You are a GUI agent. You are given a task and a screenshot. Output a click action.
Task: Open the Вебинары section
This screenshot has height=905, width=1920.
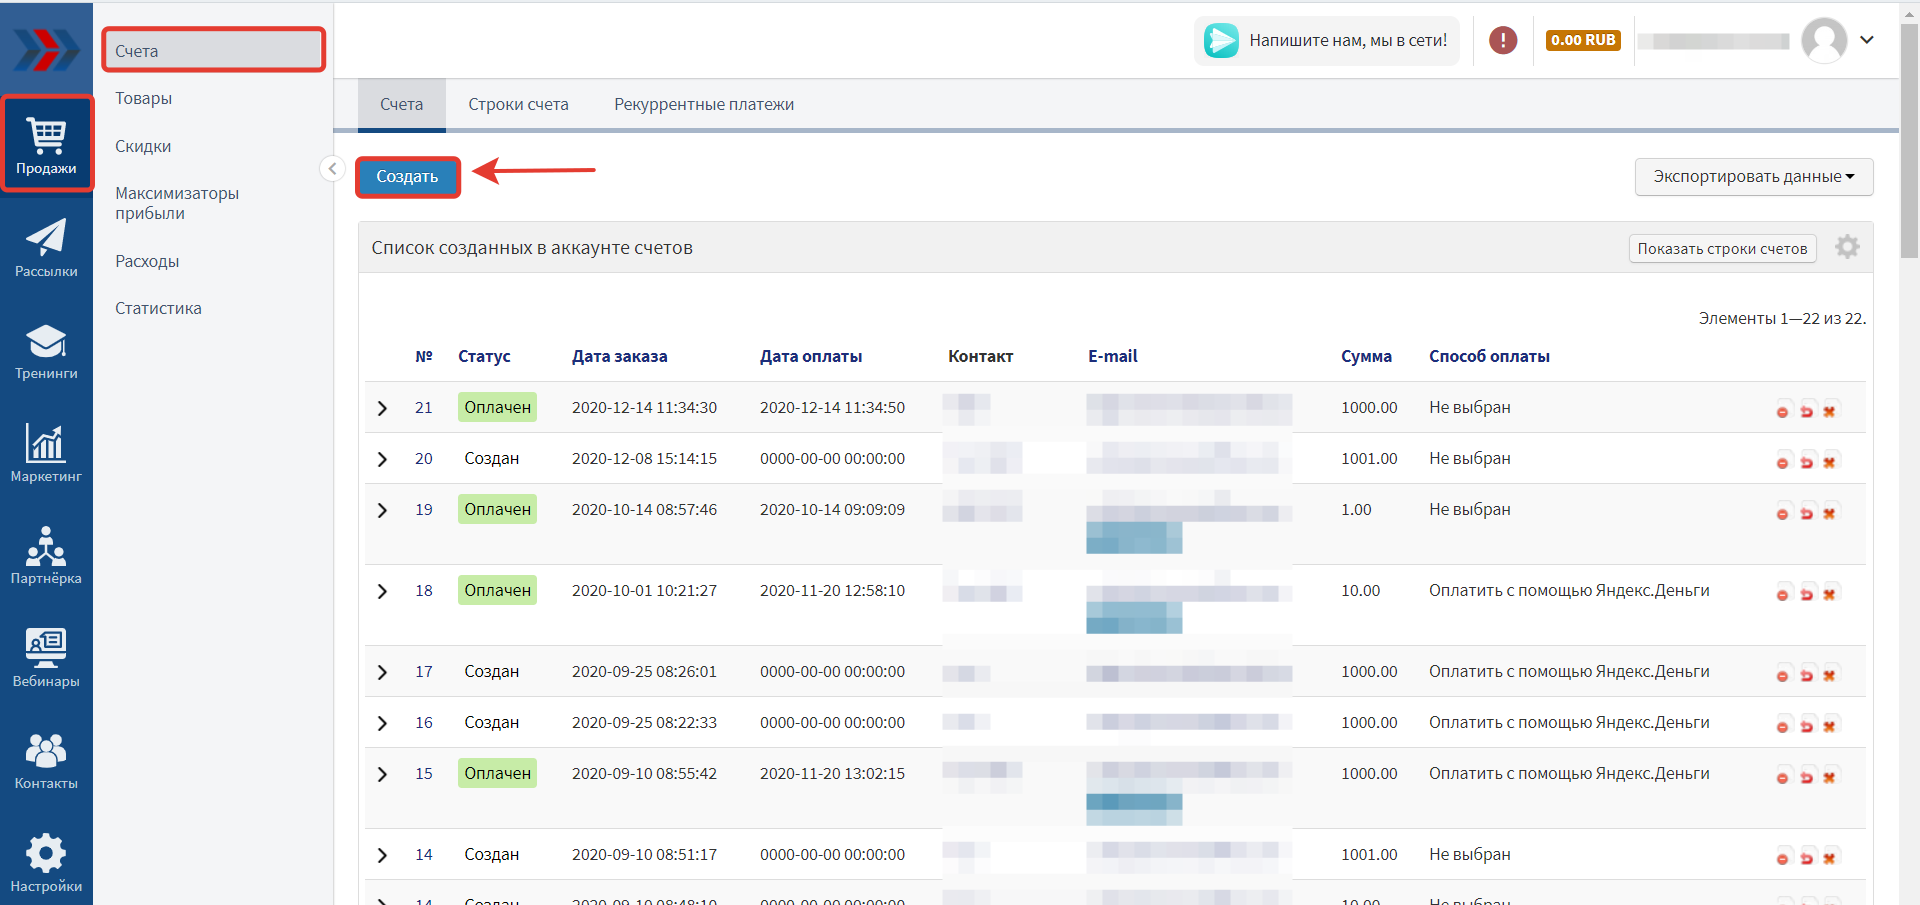coord(46,658)
